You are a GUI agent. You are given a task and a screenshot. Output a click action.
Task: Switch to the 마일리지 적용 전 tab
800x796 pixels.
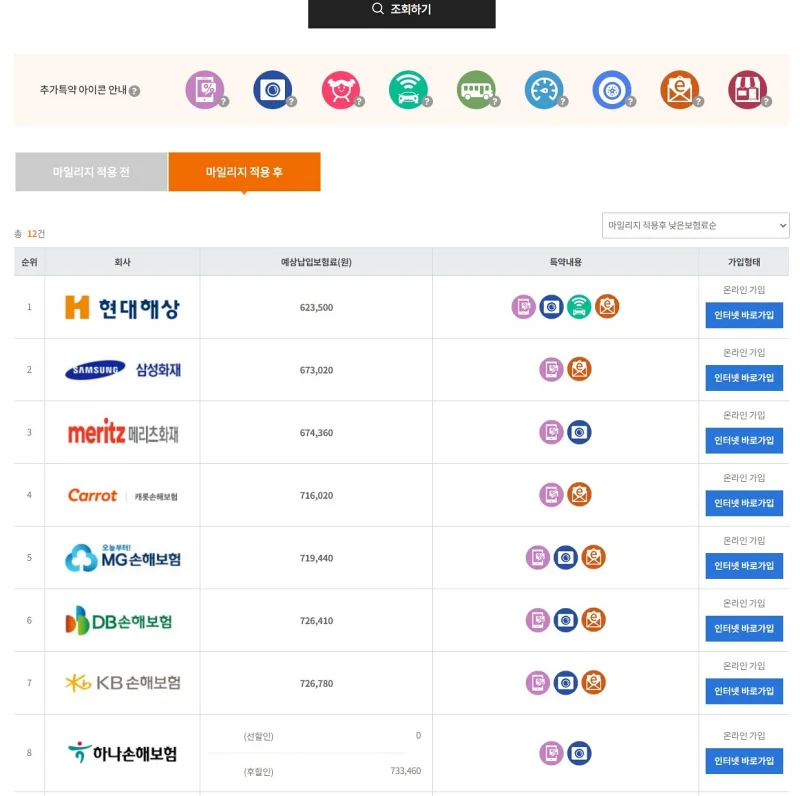pos(91,171)
